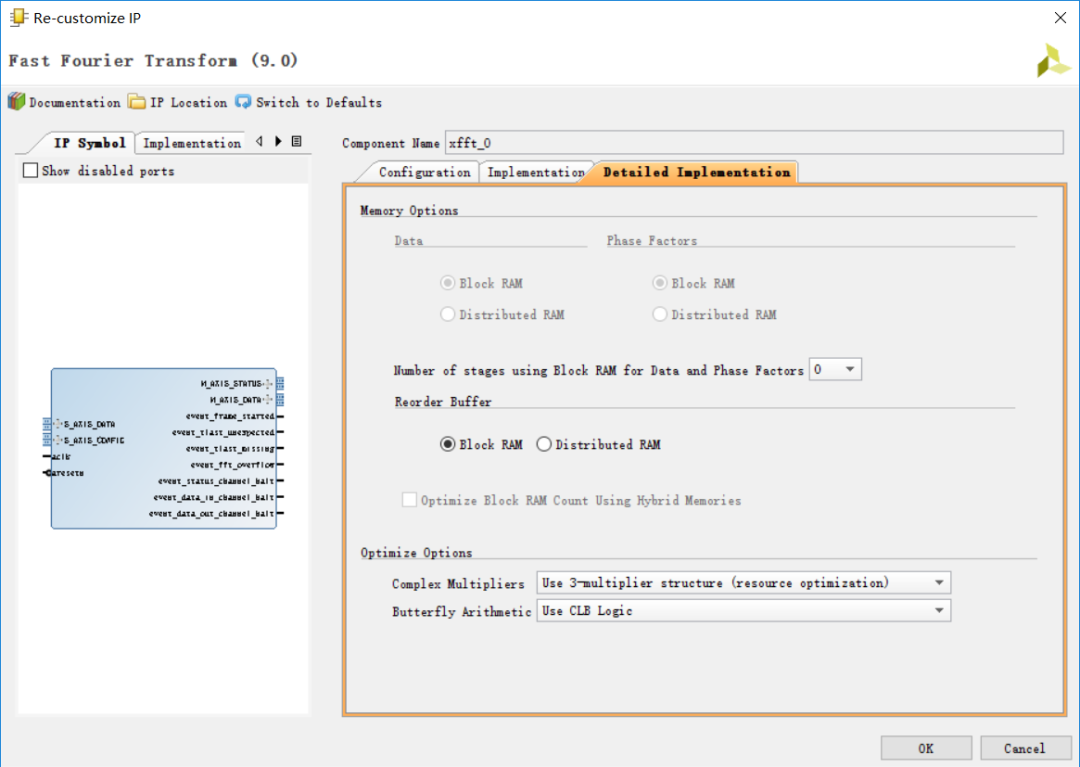The image size is (1080, 767).
Task: Open the left-panel tab list icon
Action: tap(296, 142)
